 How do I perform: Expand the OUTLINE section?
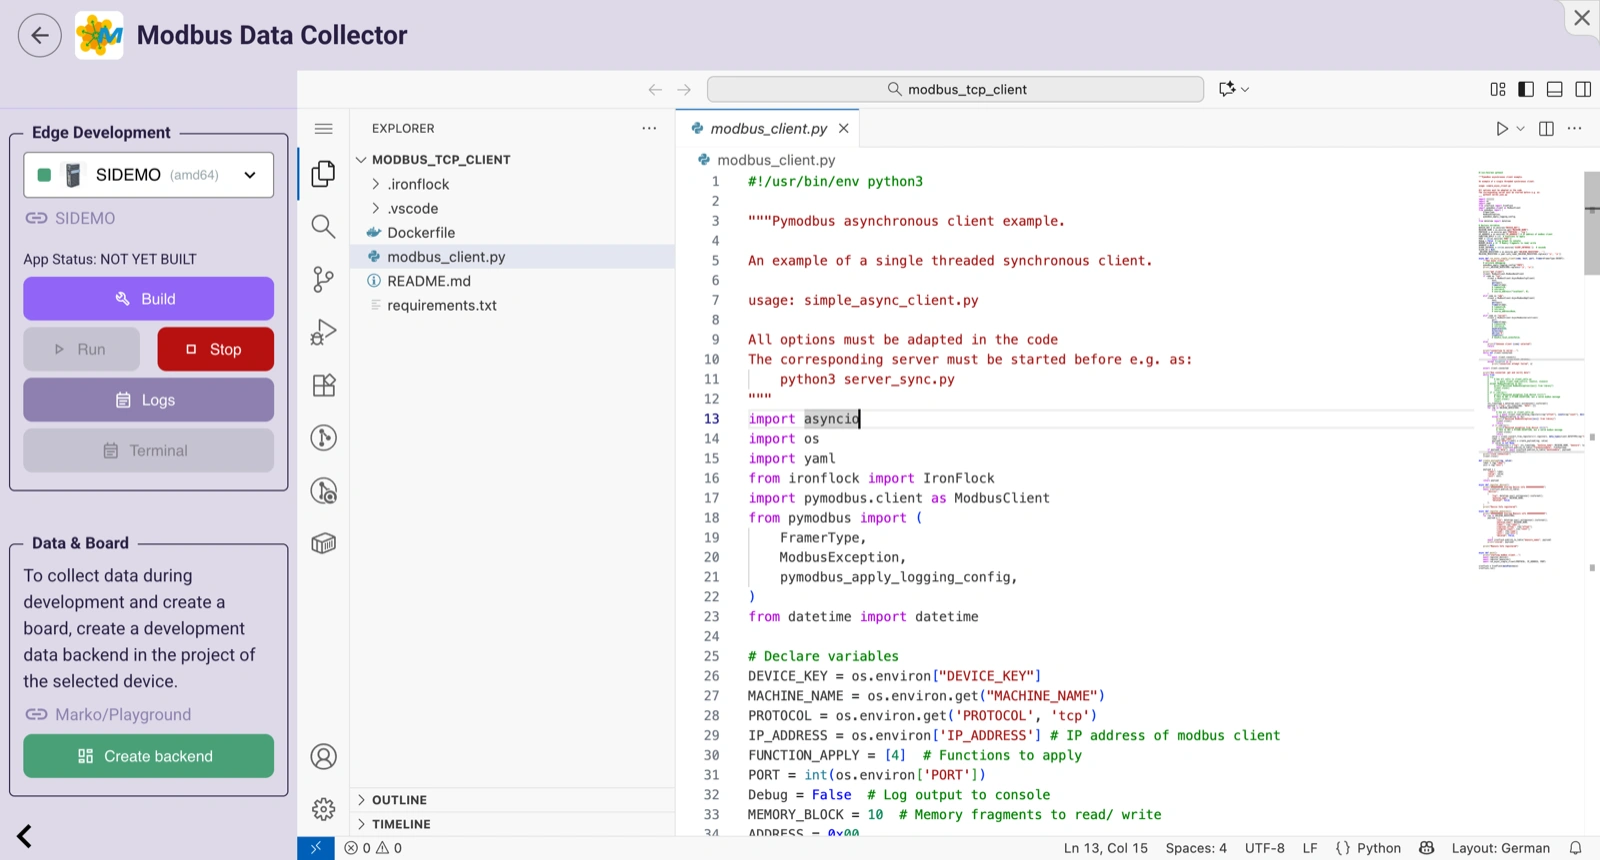tap(399, 800)
